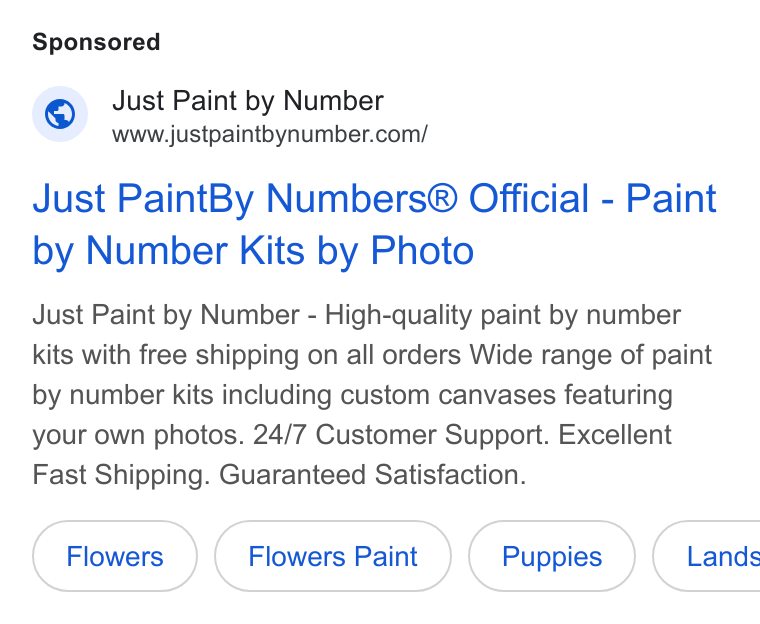This screenshot has width=760, height=624.
Task: Click the circular light-blue background of the favicon
Action: (x=60, y=114)
